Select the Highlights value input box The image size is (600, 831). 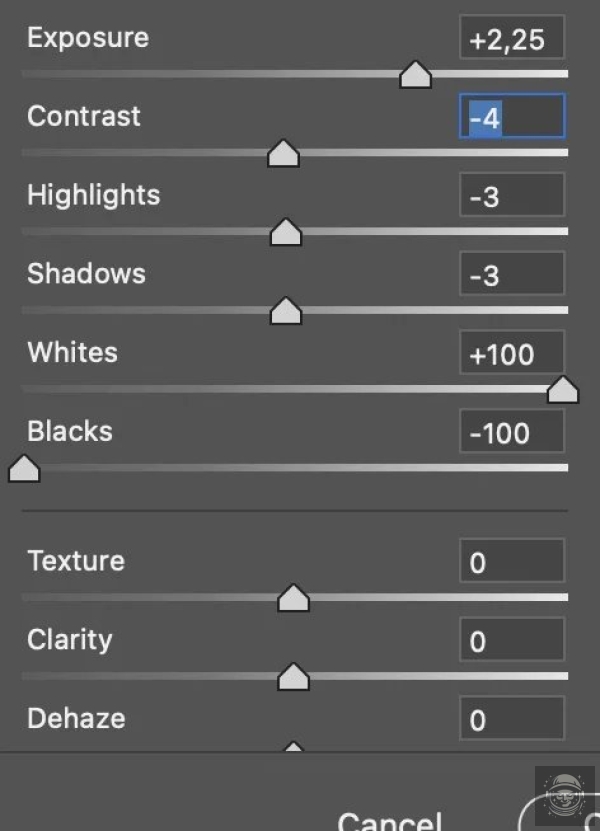coord(511,196)
